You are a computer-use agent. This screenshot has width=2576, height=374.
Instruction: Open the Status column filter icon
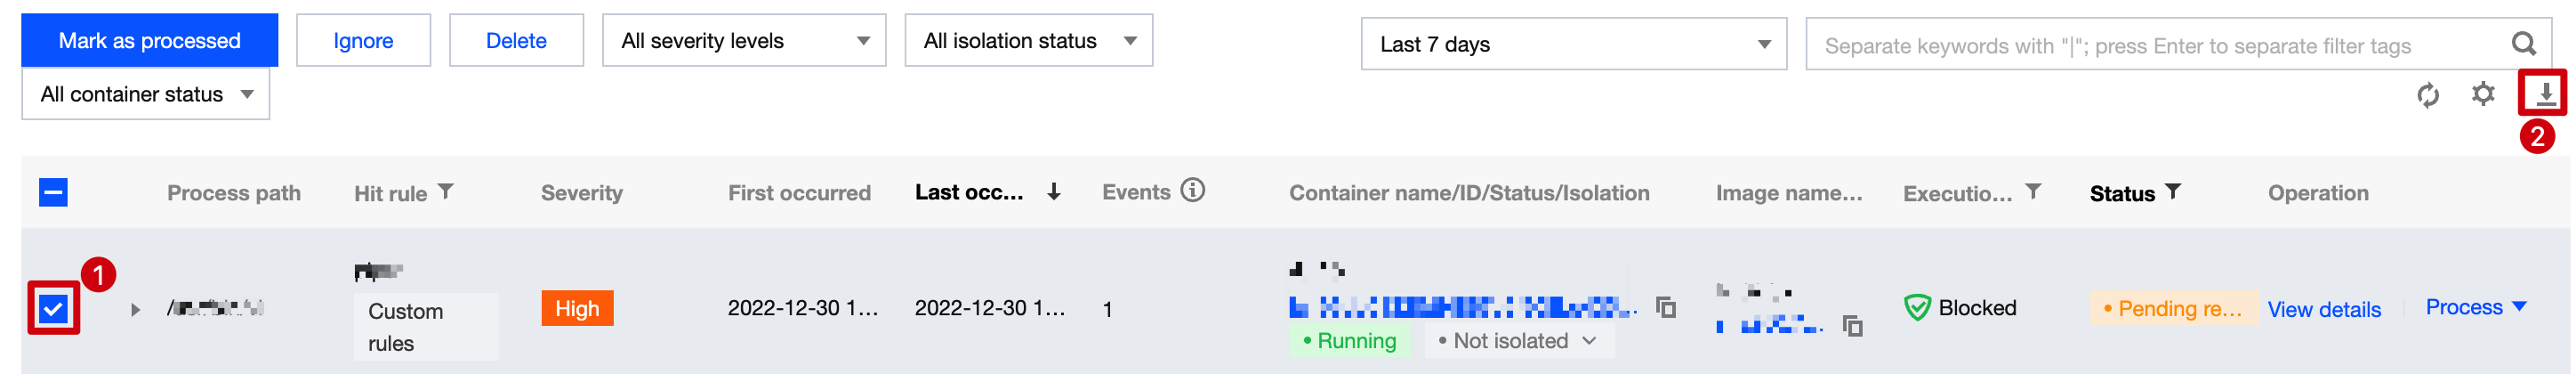click(x=2172, y=191)
